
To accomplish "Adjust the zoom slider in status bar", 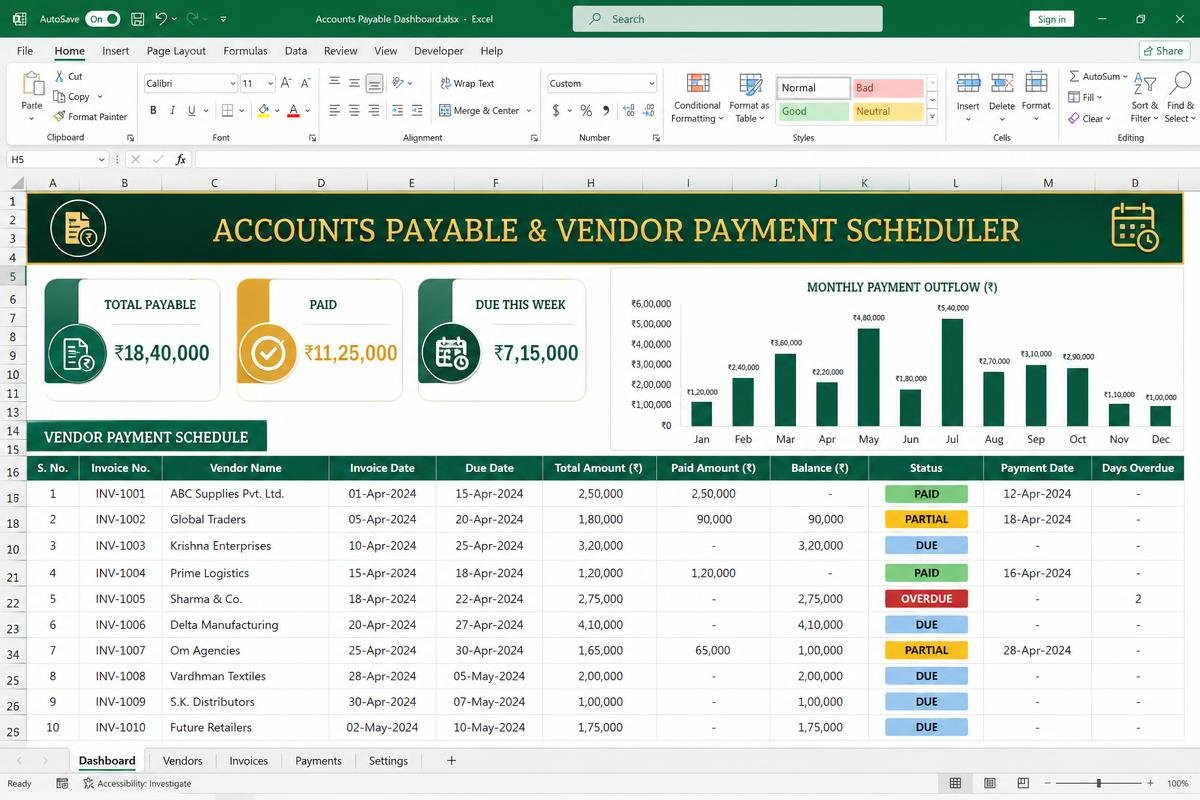I will tap(1099, 783).
